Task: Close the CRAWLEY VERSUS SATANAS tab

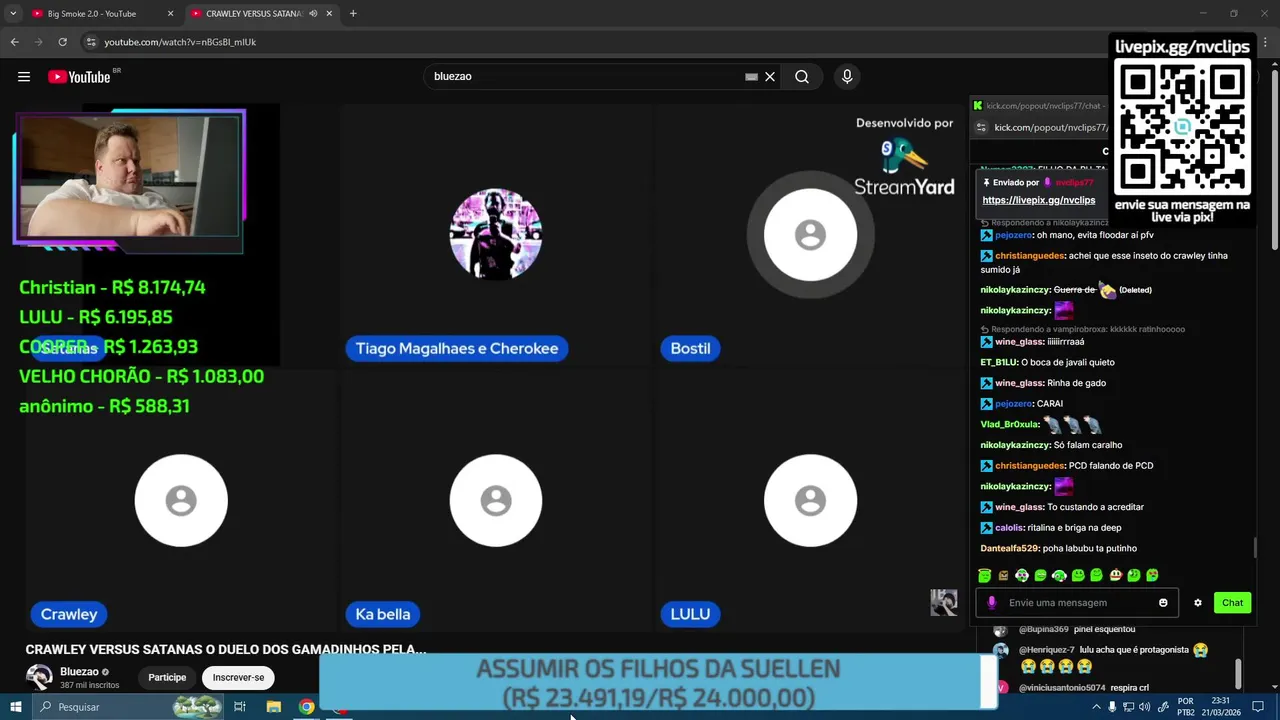Action: tap(329, 14)
